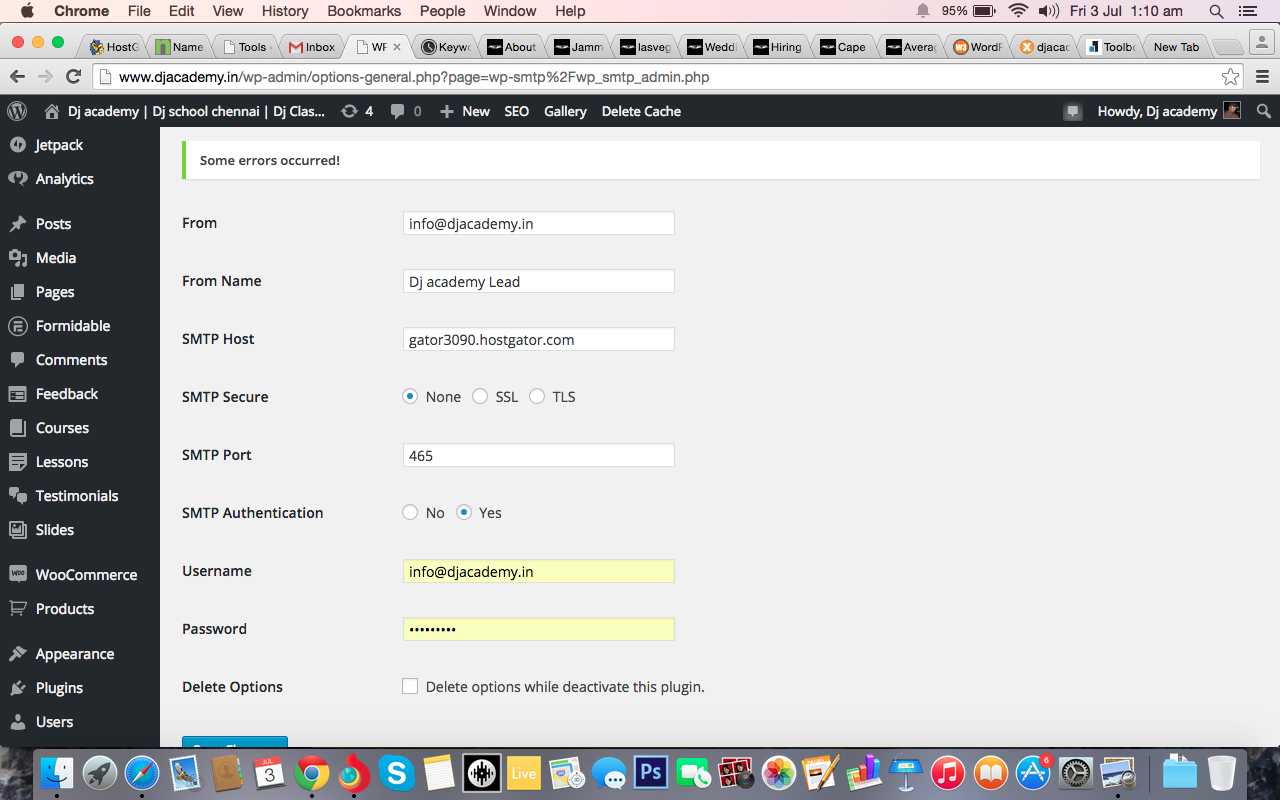Open the New content dropdown
This screenshot has width=1280, height=800.
click(464, 111)
